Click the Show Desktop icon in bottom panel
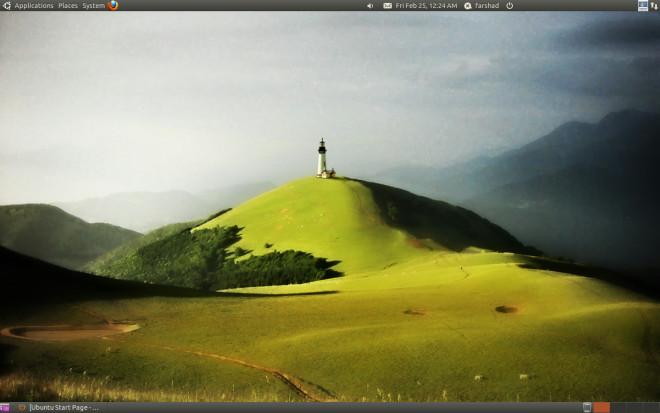Image resolution: width=660 pixels, height=413 pixels. pos(4,408)
